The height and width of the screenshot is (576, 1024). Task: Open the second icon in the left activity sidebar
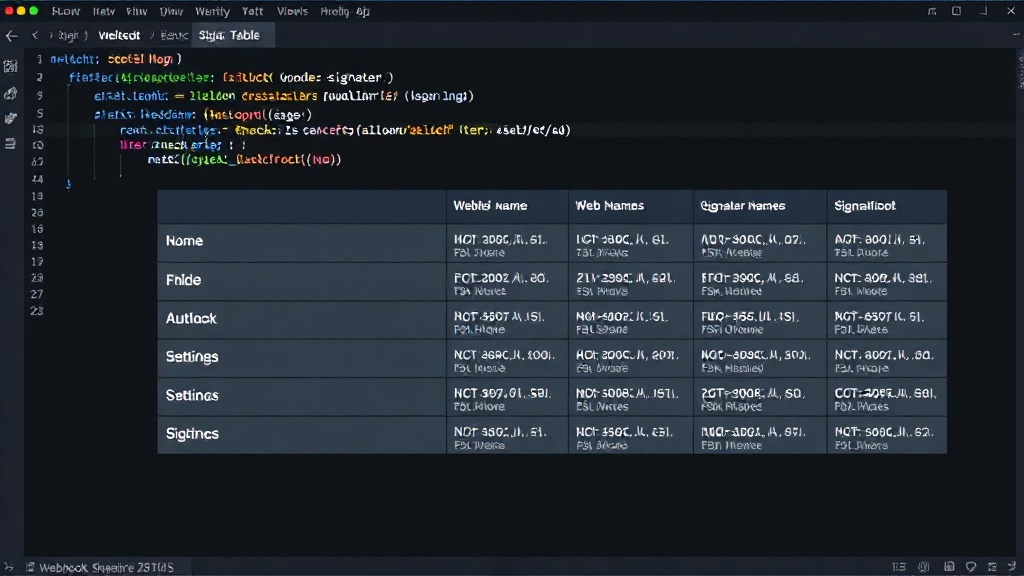click(10, 94)
